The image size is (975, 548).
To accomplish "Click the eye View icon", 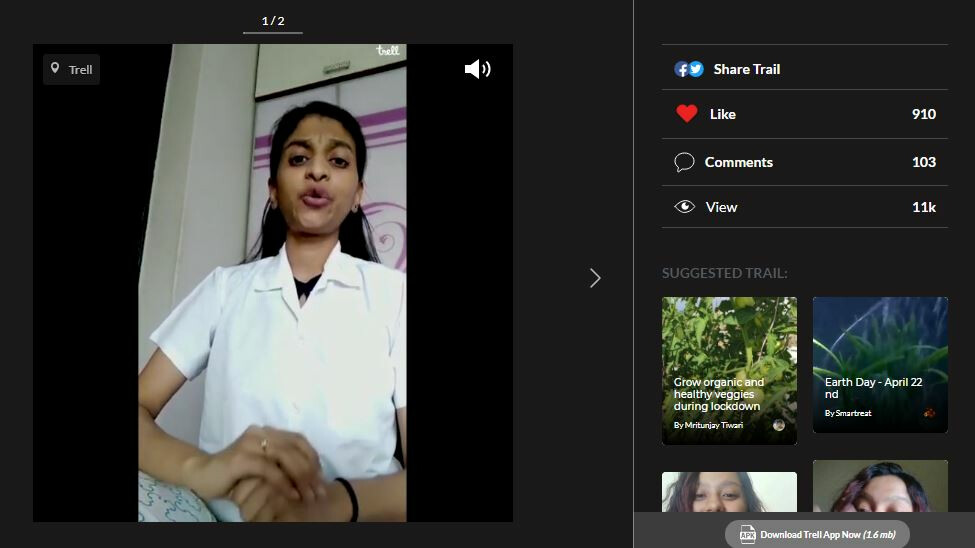I will click(684, 207).
